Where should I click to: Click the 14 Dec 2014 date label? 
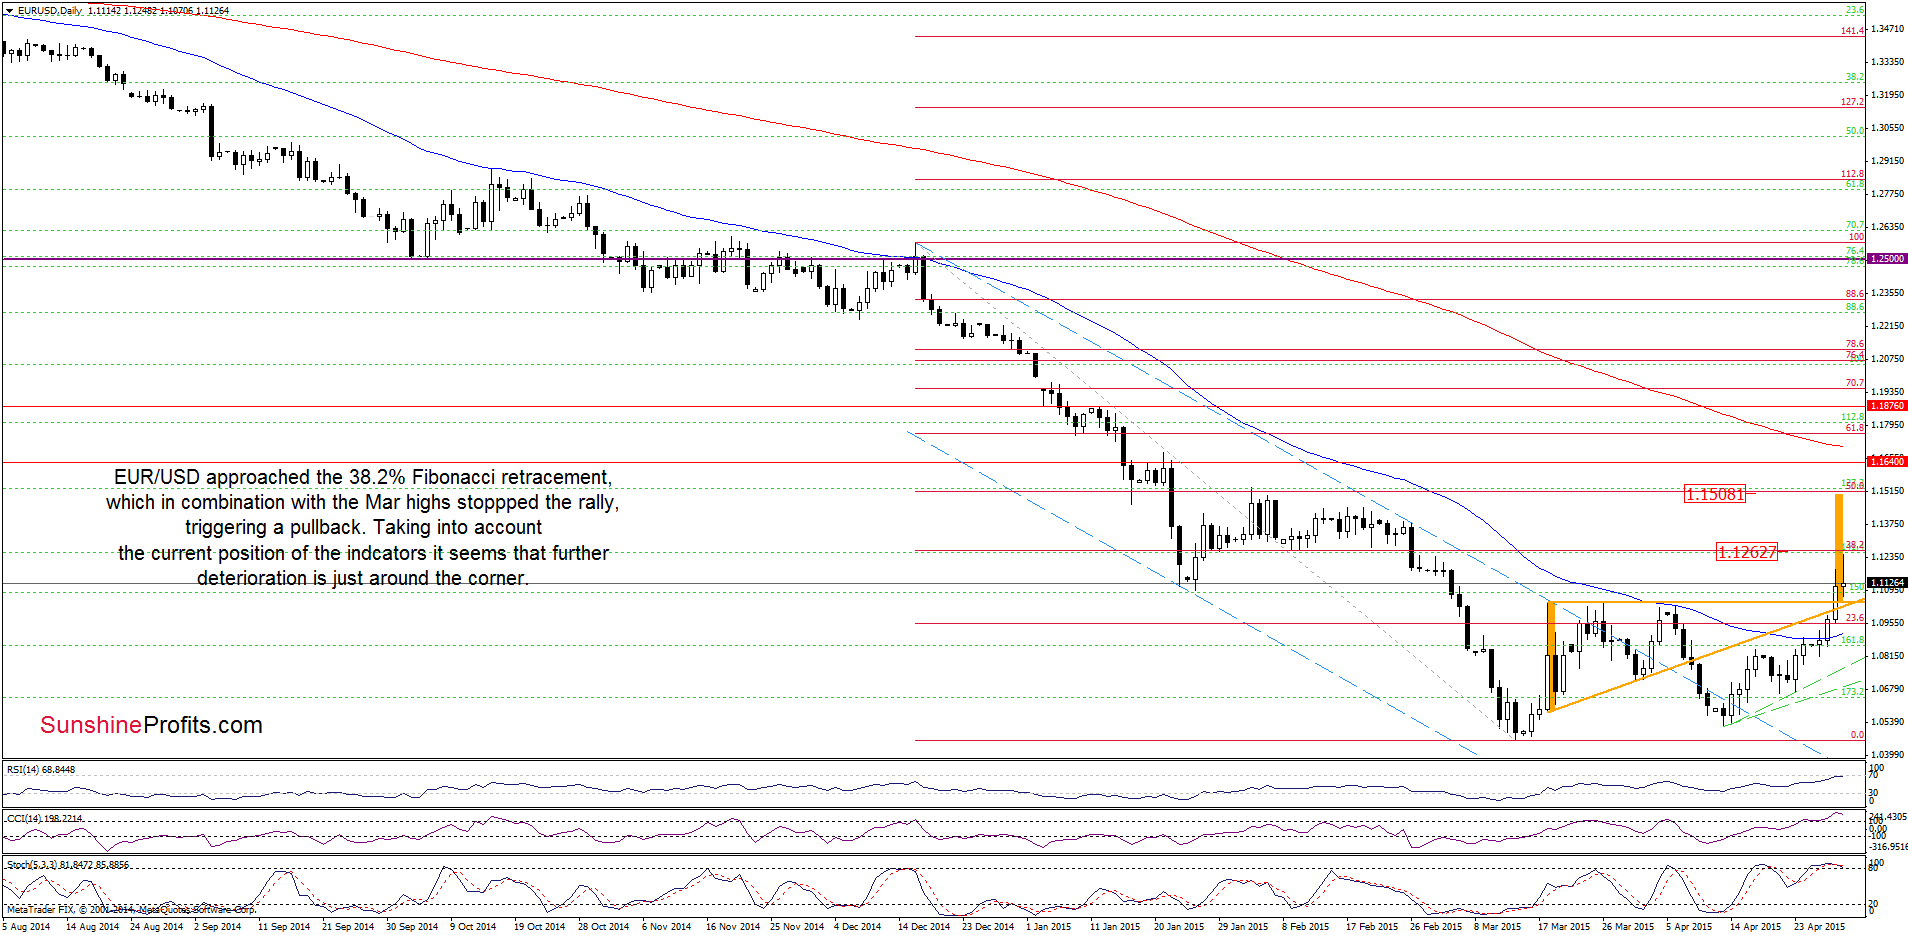pos(924,927)
